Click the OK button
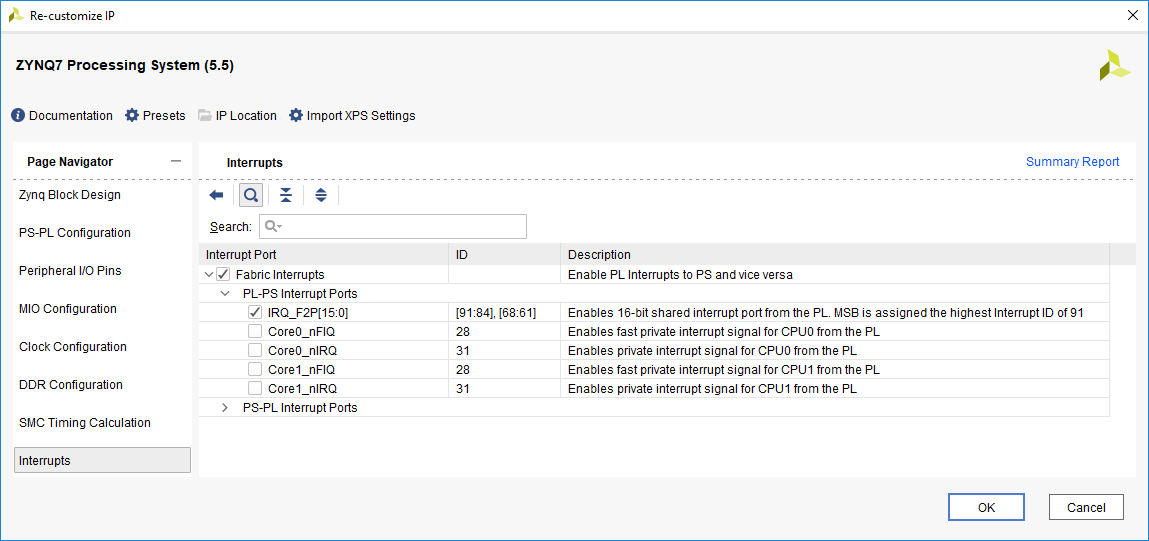This screenshot has width=1149, height=541. tap(986, 507)
